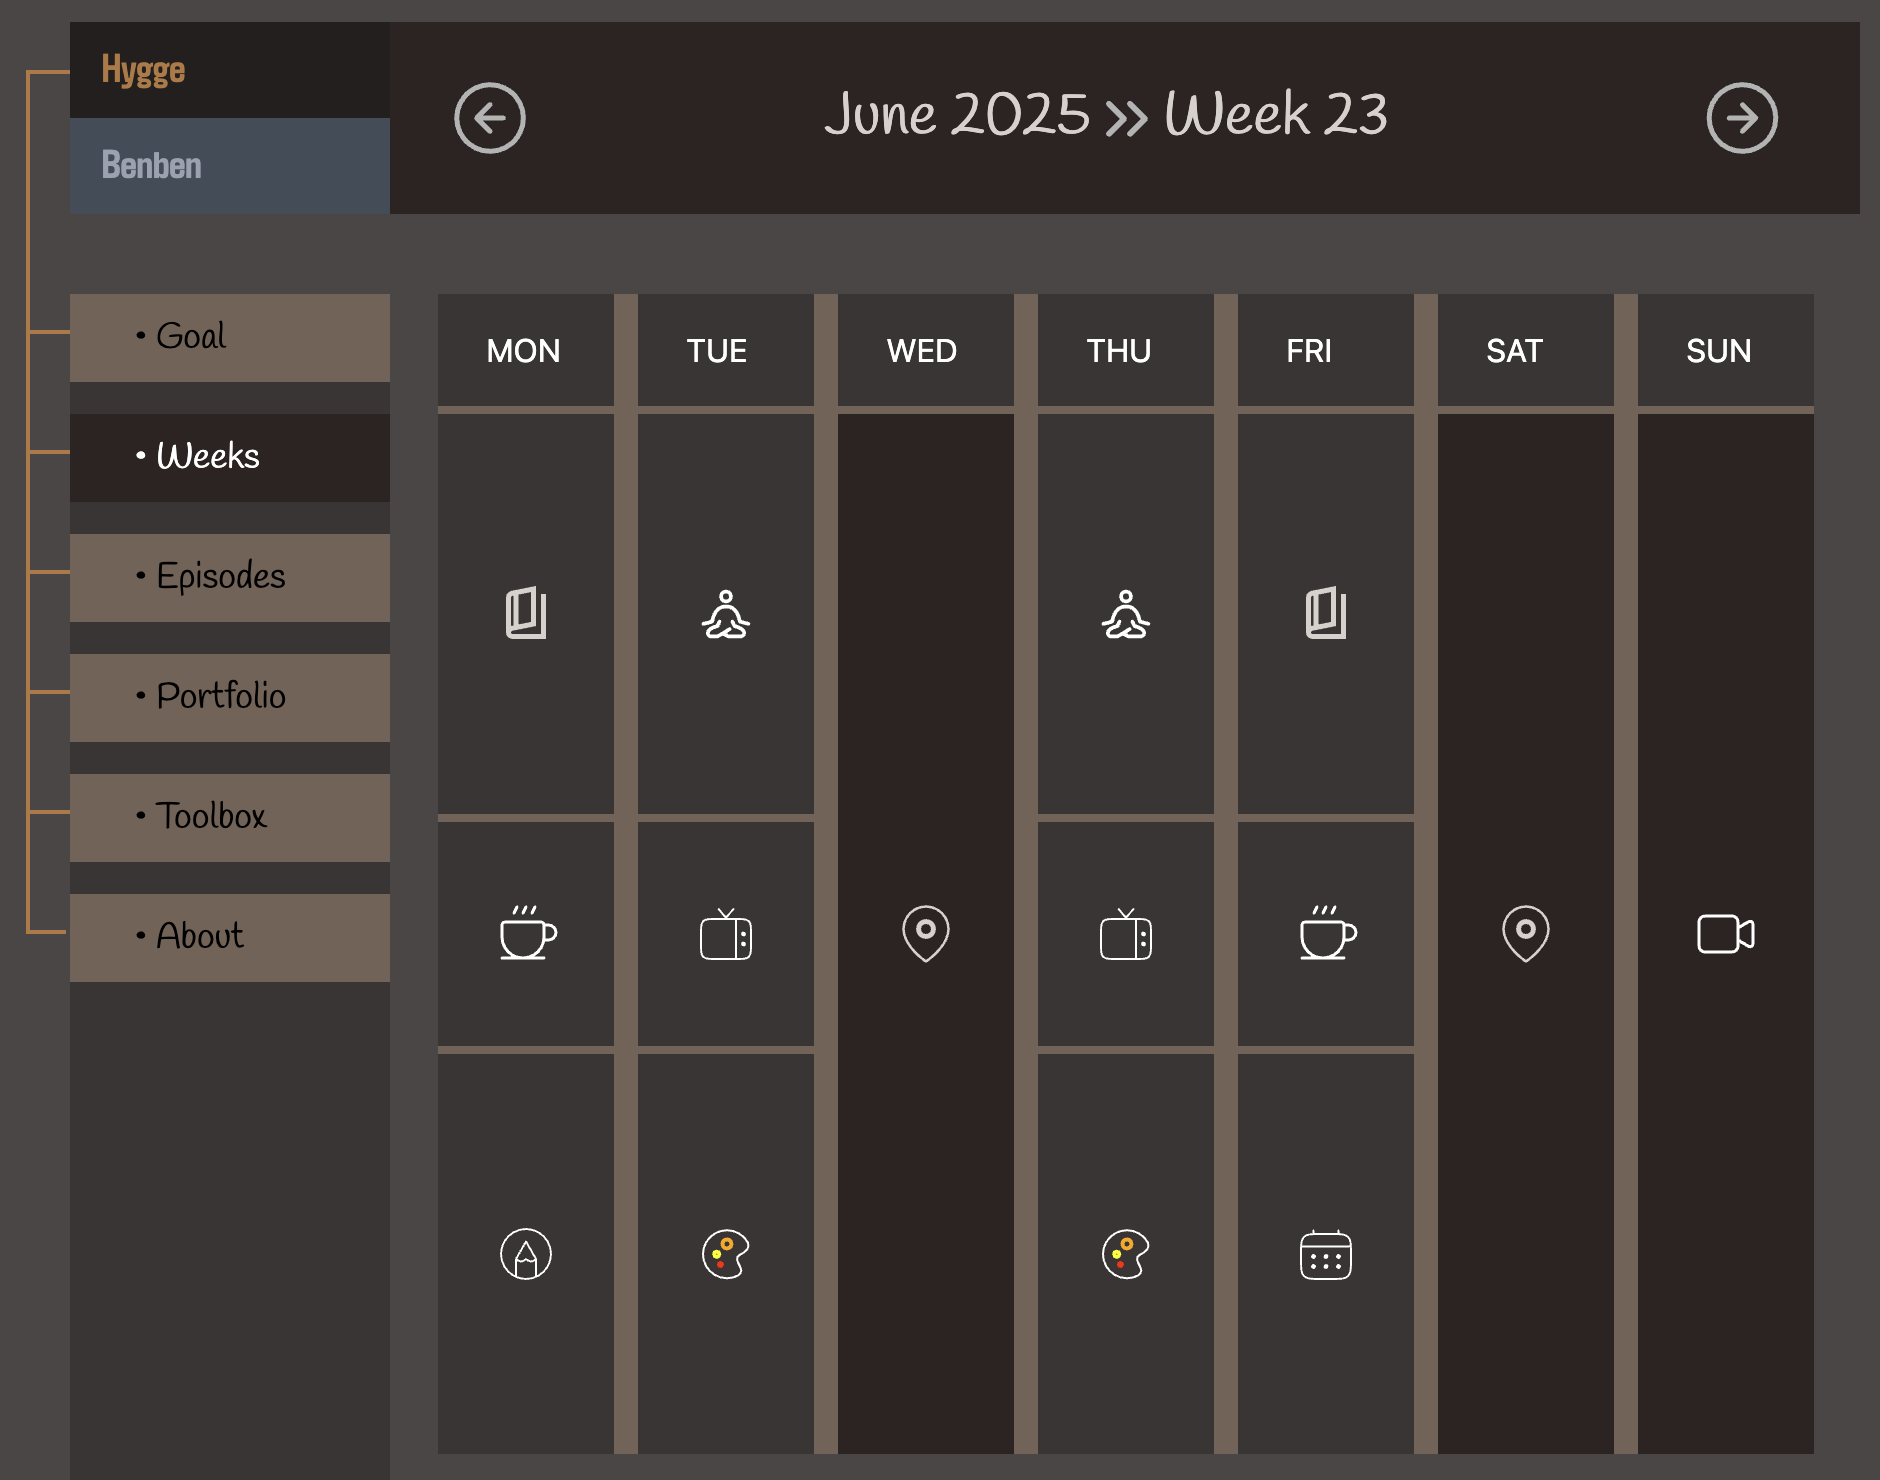Switch to the Episodes section

point(230,577)
